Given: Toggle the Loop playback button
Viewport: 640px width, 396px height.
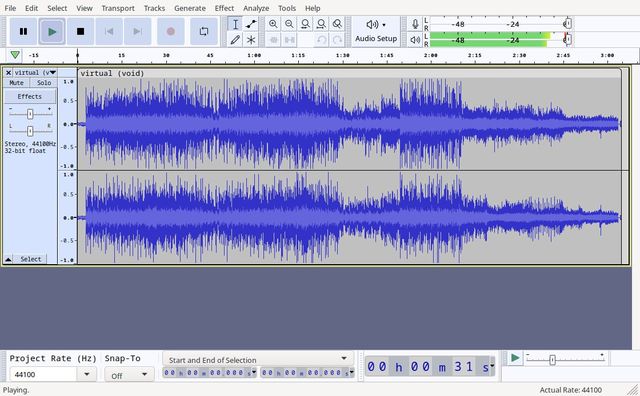Looking at the screenshot, I should (204, 31).
